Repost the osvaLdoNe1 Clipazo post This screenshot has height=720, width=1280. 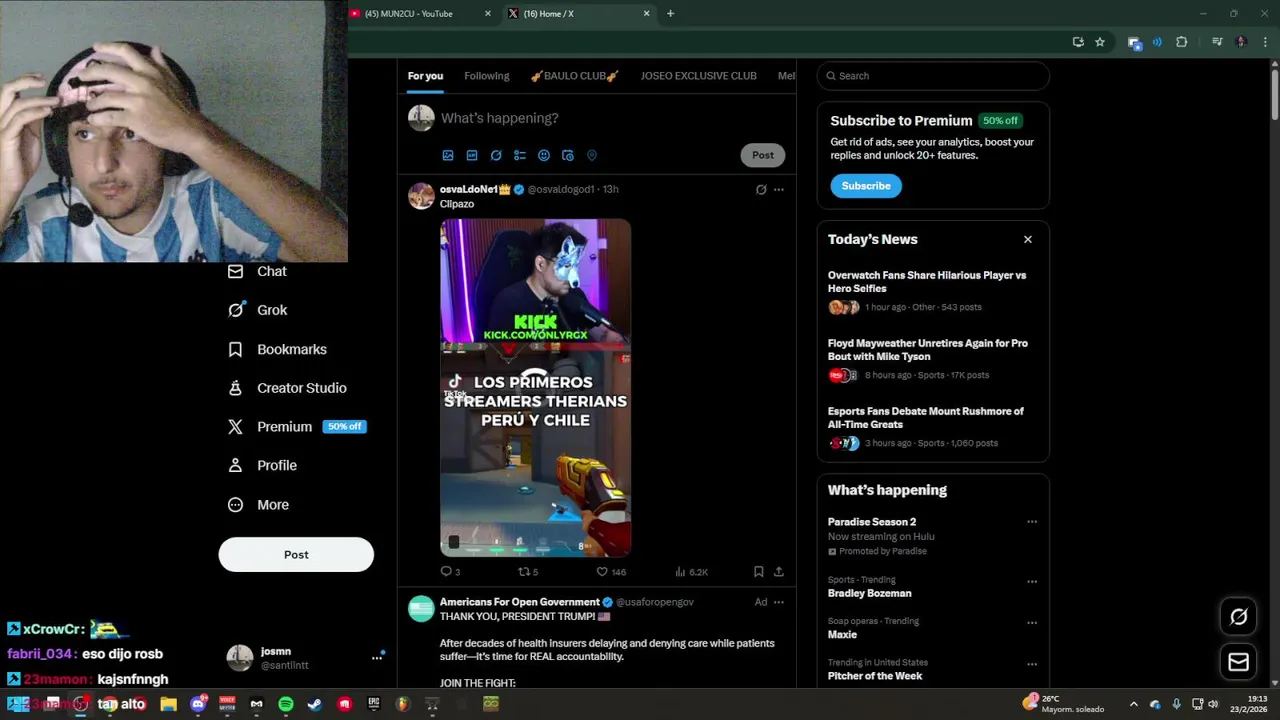[527, 572]
